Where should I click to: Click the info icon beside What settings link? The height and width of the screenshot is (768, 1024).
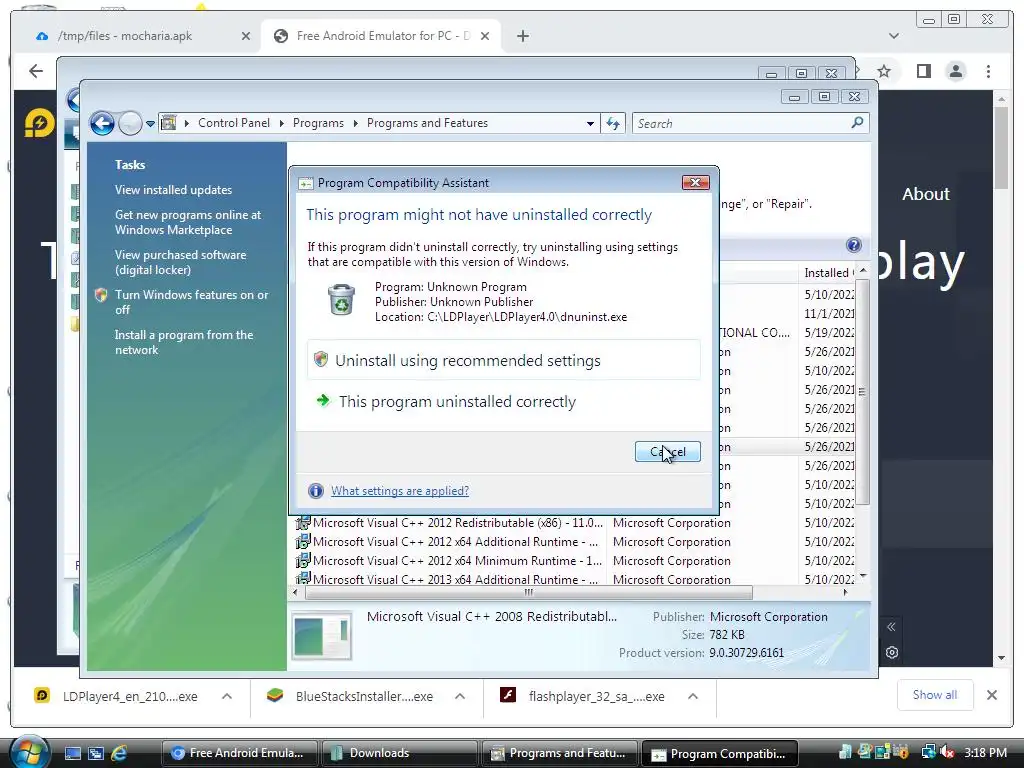[315, 490]
